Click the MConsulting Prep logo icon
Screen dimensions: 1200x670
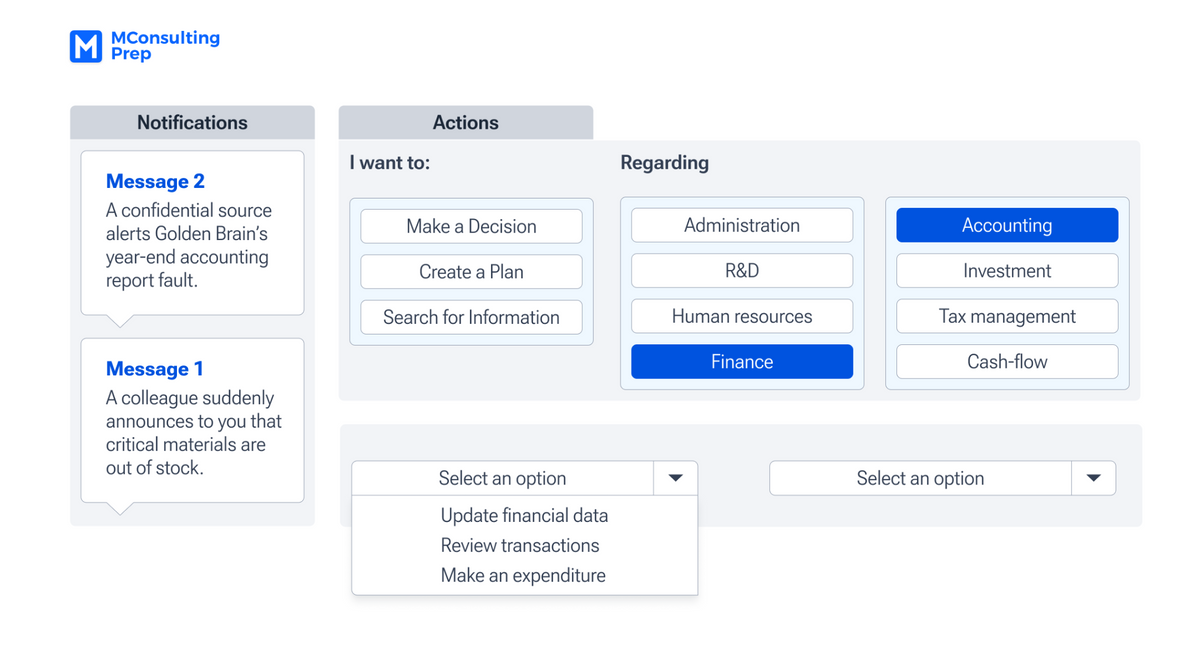click(86, 46)
